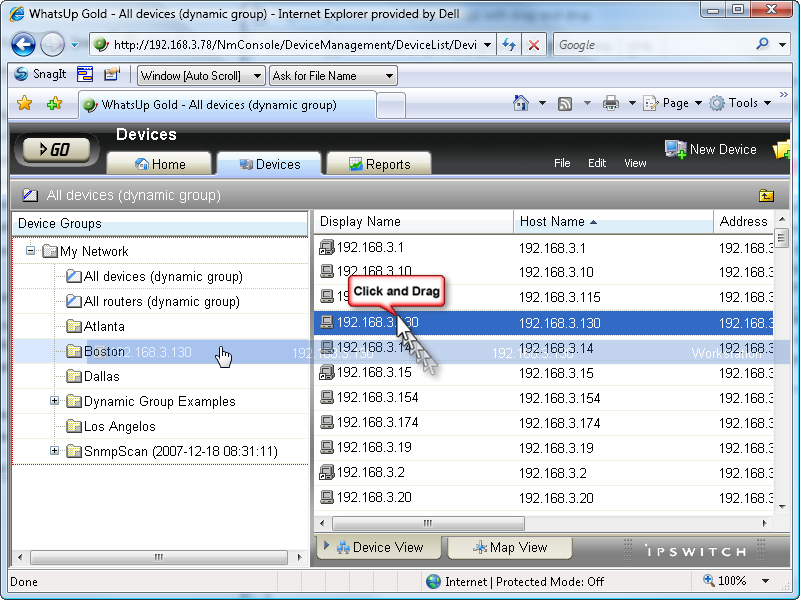Click the Add to Favorites plus icon
The width and height of the screenshot is (800, 600).
[x=55, y=102]
